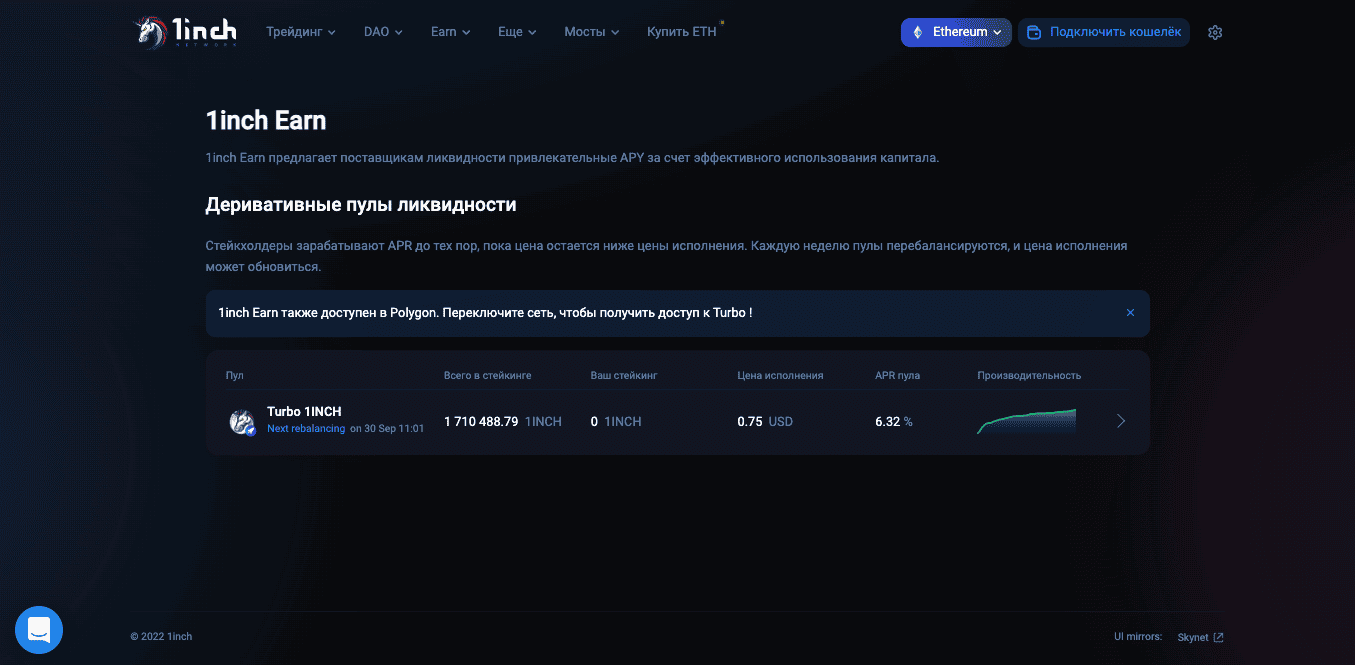Expand the Еще menu
This screenshot has height=665, width=1355.
pyautogui.click(x=517, y=32)
